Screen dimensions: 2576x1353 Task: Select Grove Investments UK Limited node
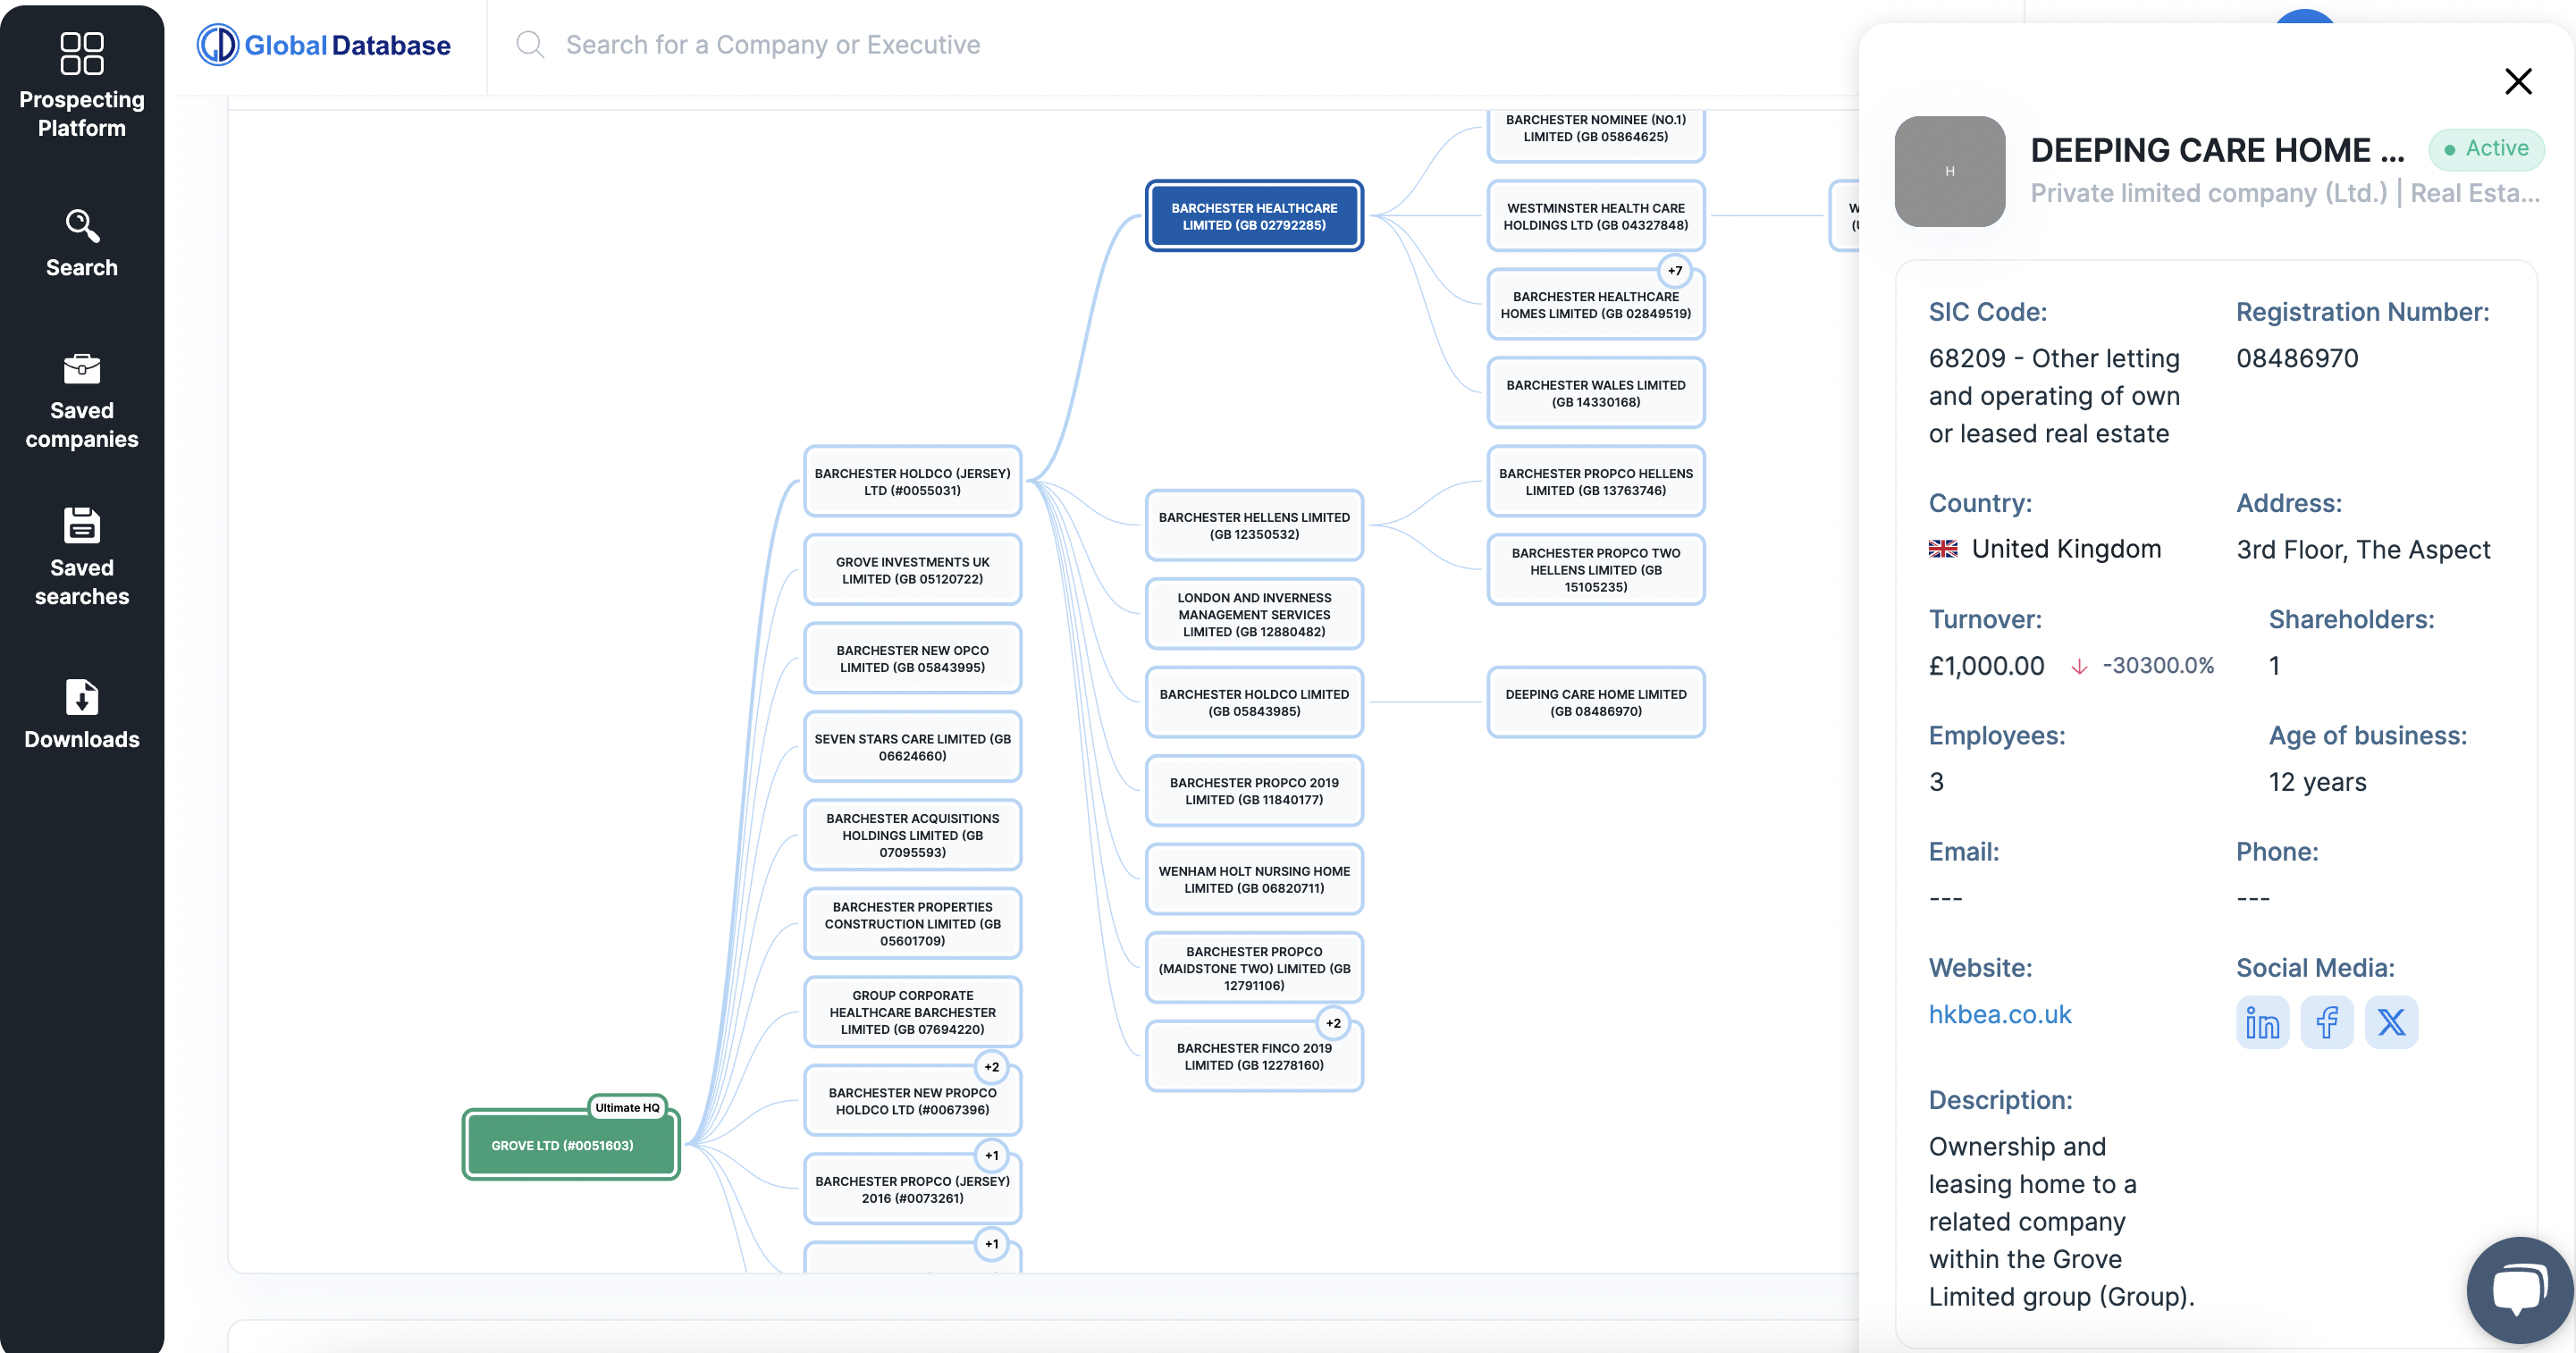coord(912,570)
